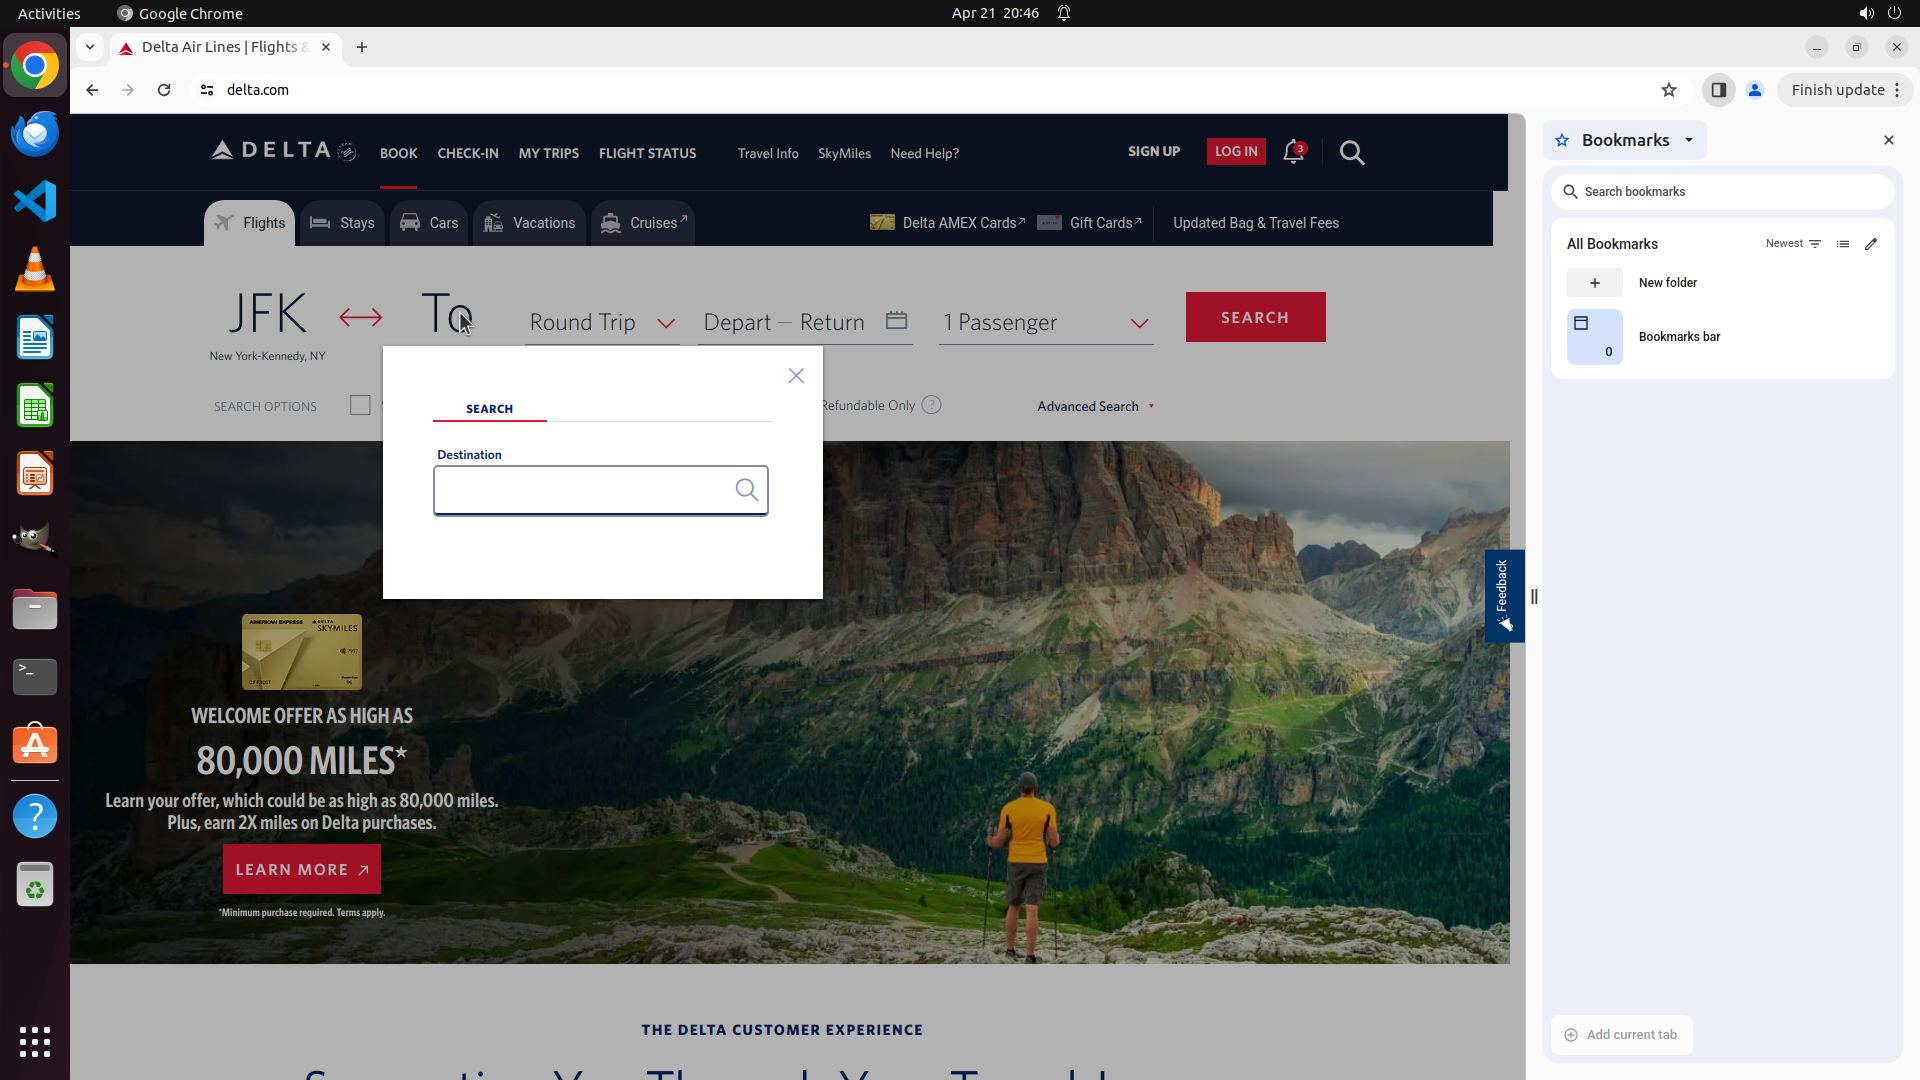
Task: Open the notifications bell icon
Action: point(1293,152)
